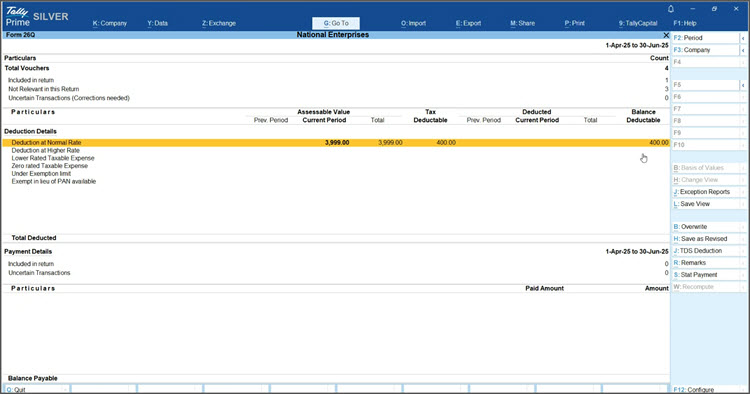Viewport: 750px width, 394px height.
Task: Open the Y: Data menu
Action: click(157, 23)
